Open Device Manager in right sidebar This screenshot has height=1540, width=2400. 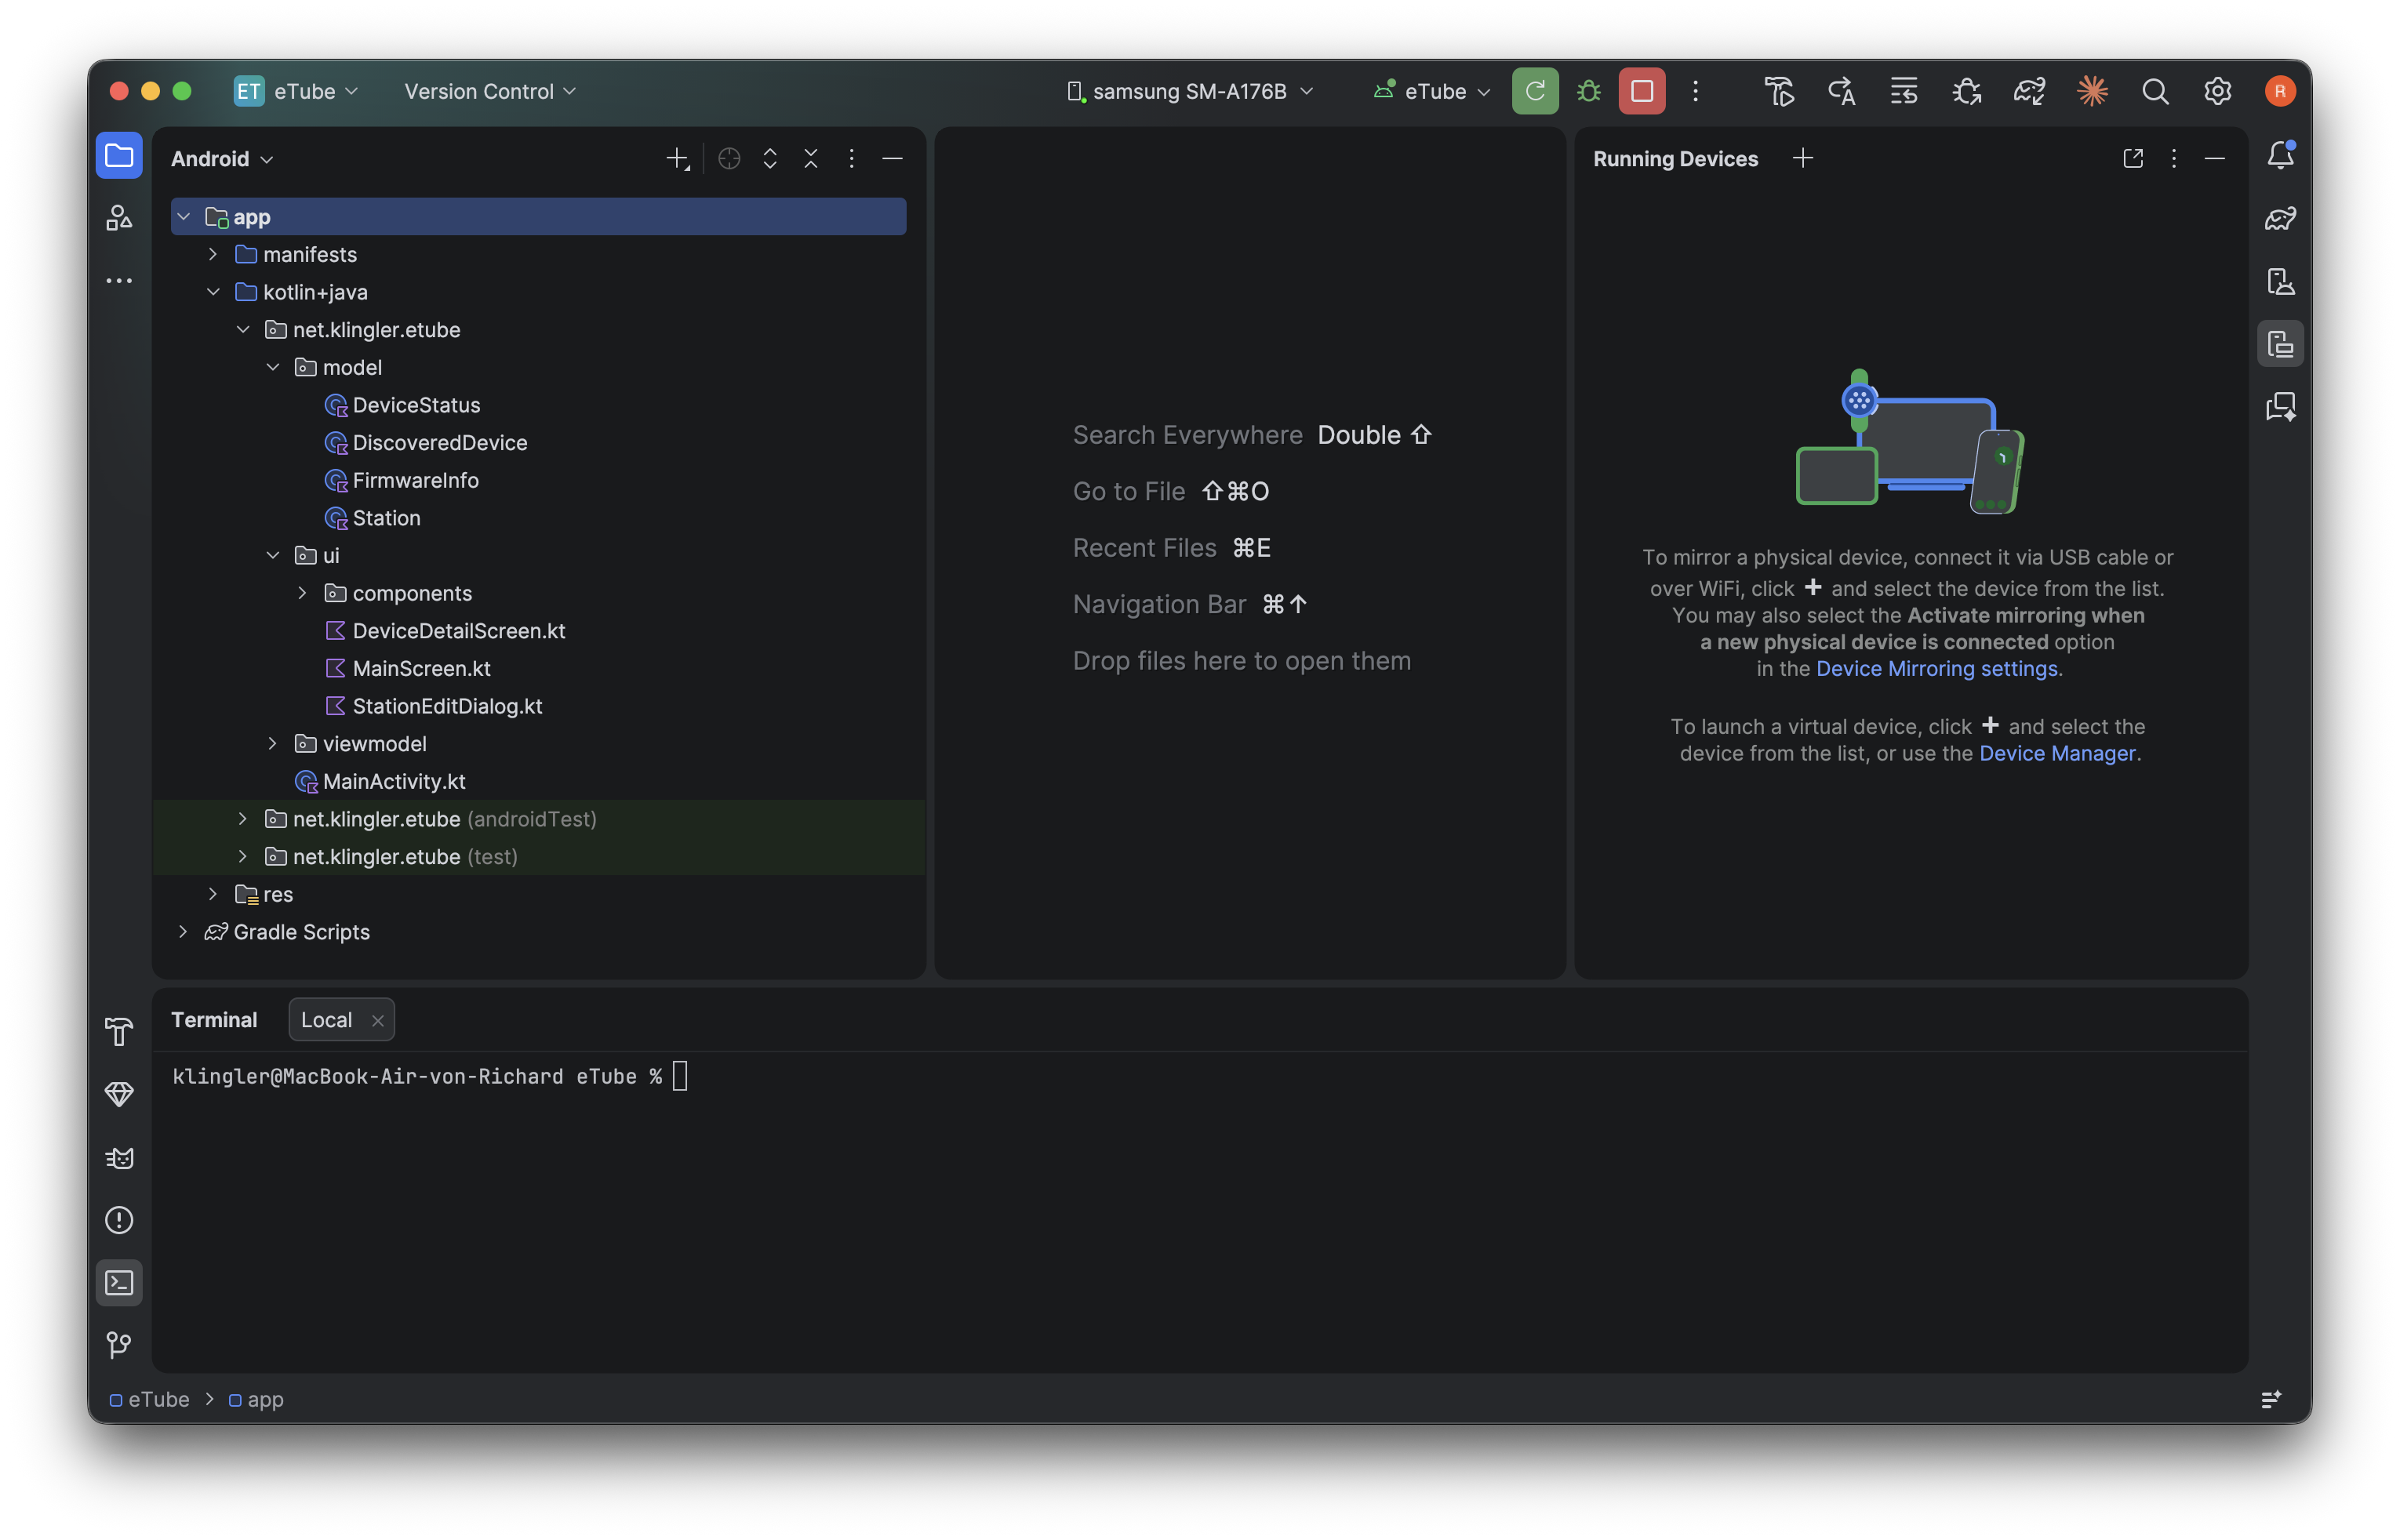(2280, 281)
